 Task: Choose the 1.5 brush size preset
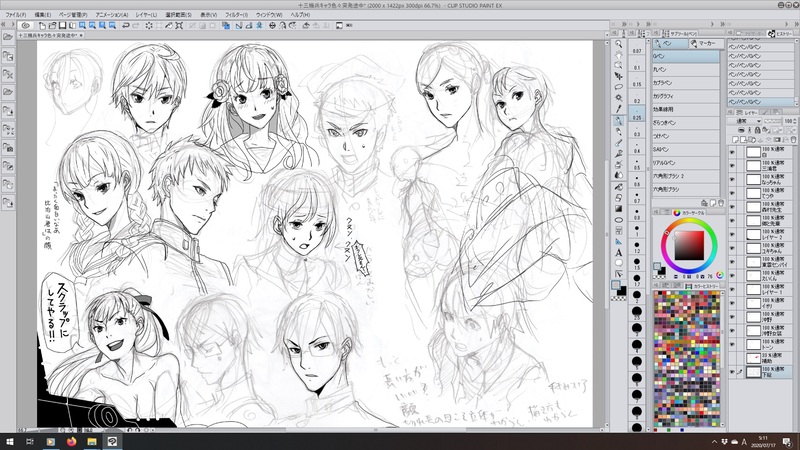coord(637,264)
